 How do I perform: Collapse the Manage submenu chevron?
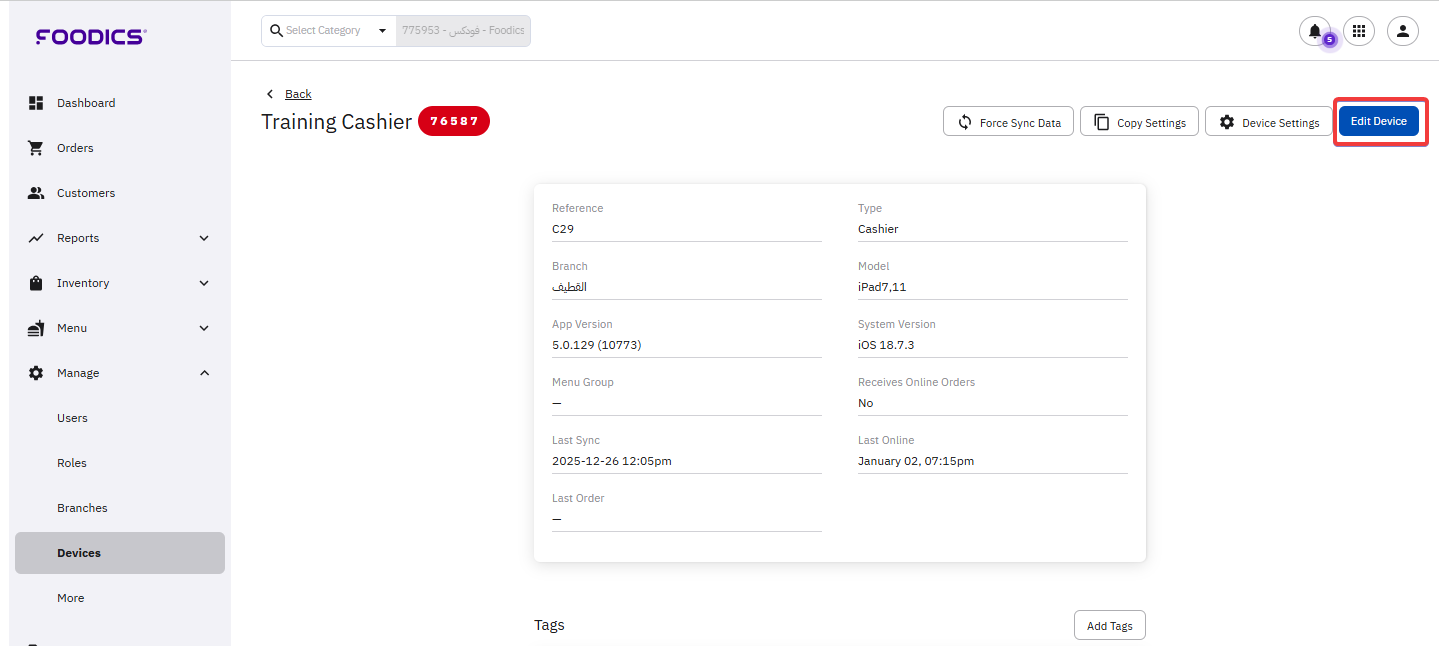(204, 373)
